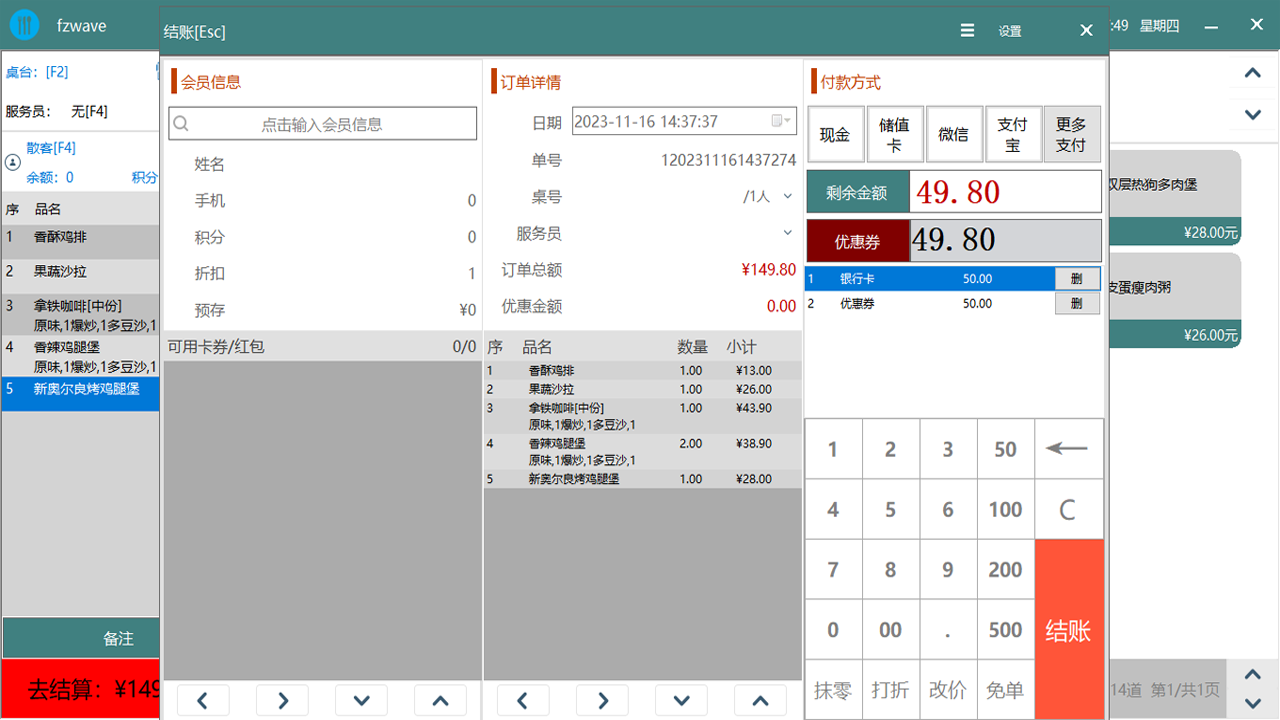1280x720 pixels.
Task: Open the 更多支付 payment options
Action: 1072,133
